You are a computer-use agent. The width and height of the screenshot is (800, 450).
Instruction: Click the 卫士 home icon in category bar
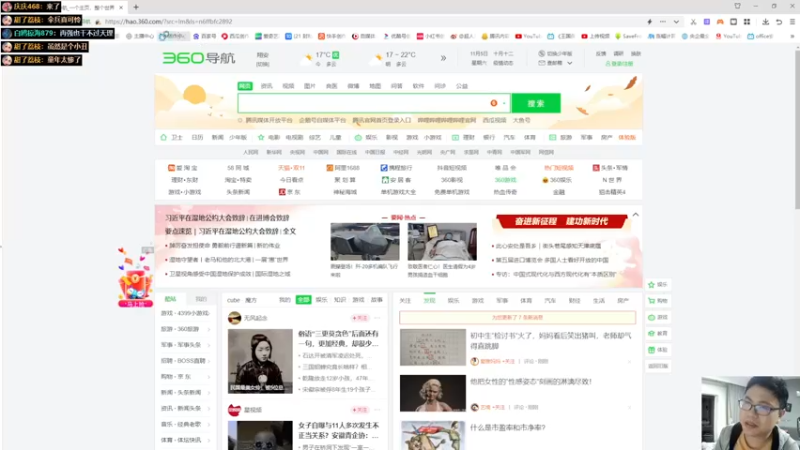pos(163,137)
